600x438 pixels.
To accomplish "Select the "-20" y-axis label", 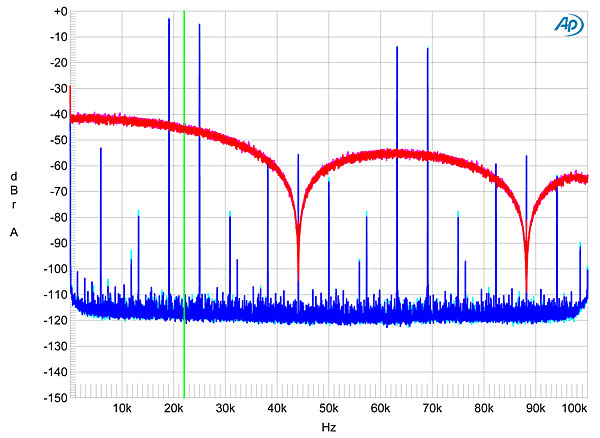I will (59, 63).
